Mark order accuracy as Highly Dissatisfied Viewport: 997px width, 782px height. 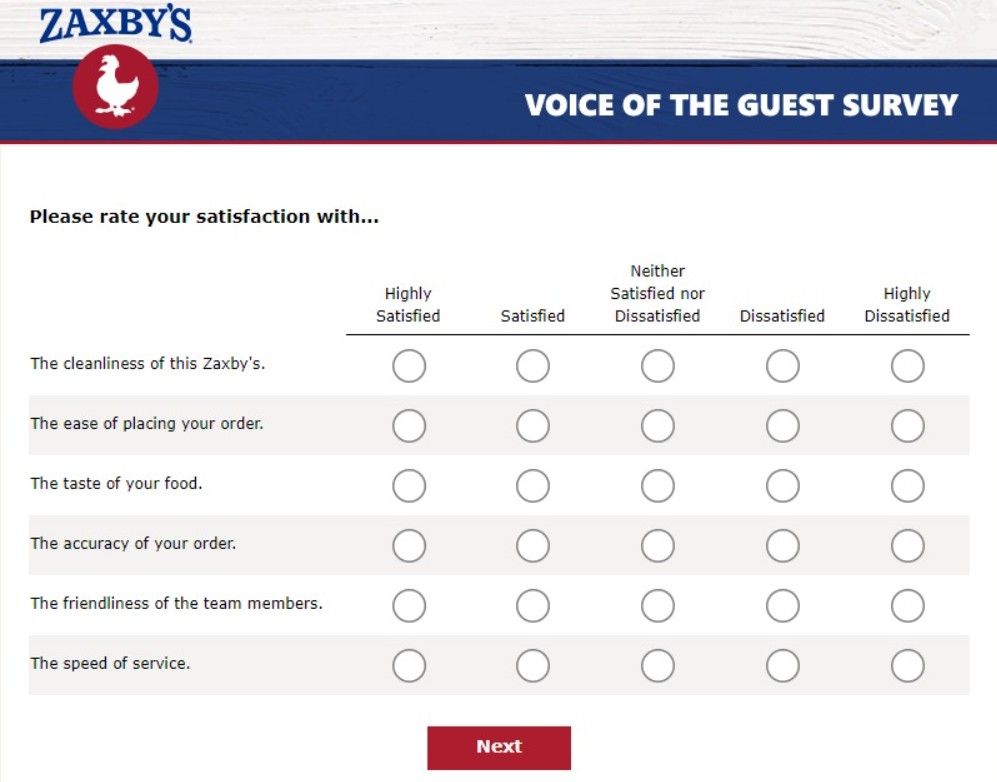[907, 546]
